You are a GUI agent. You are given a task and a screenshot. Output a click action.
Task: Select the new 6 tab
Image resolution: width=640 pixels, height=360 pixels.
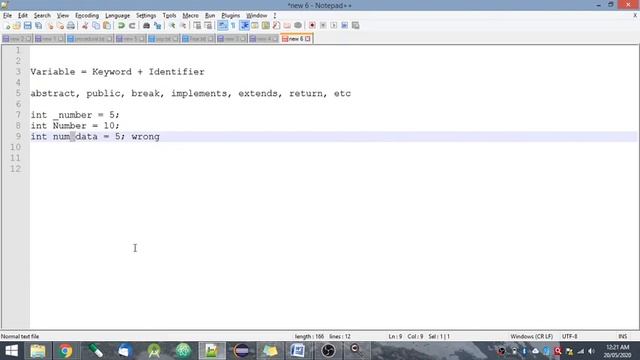(x=296, y=39)
